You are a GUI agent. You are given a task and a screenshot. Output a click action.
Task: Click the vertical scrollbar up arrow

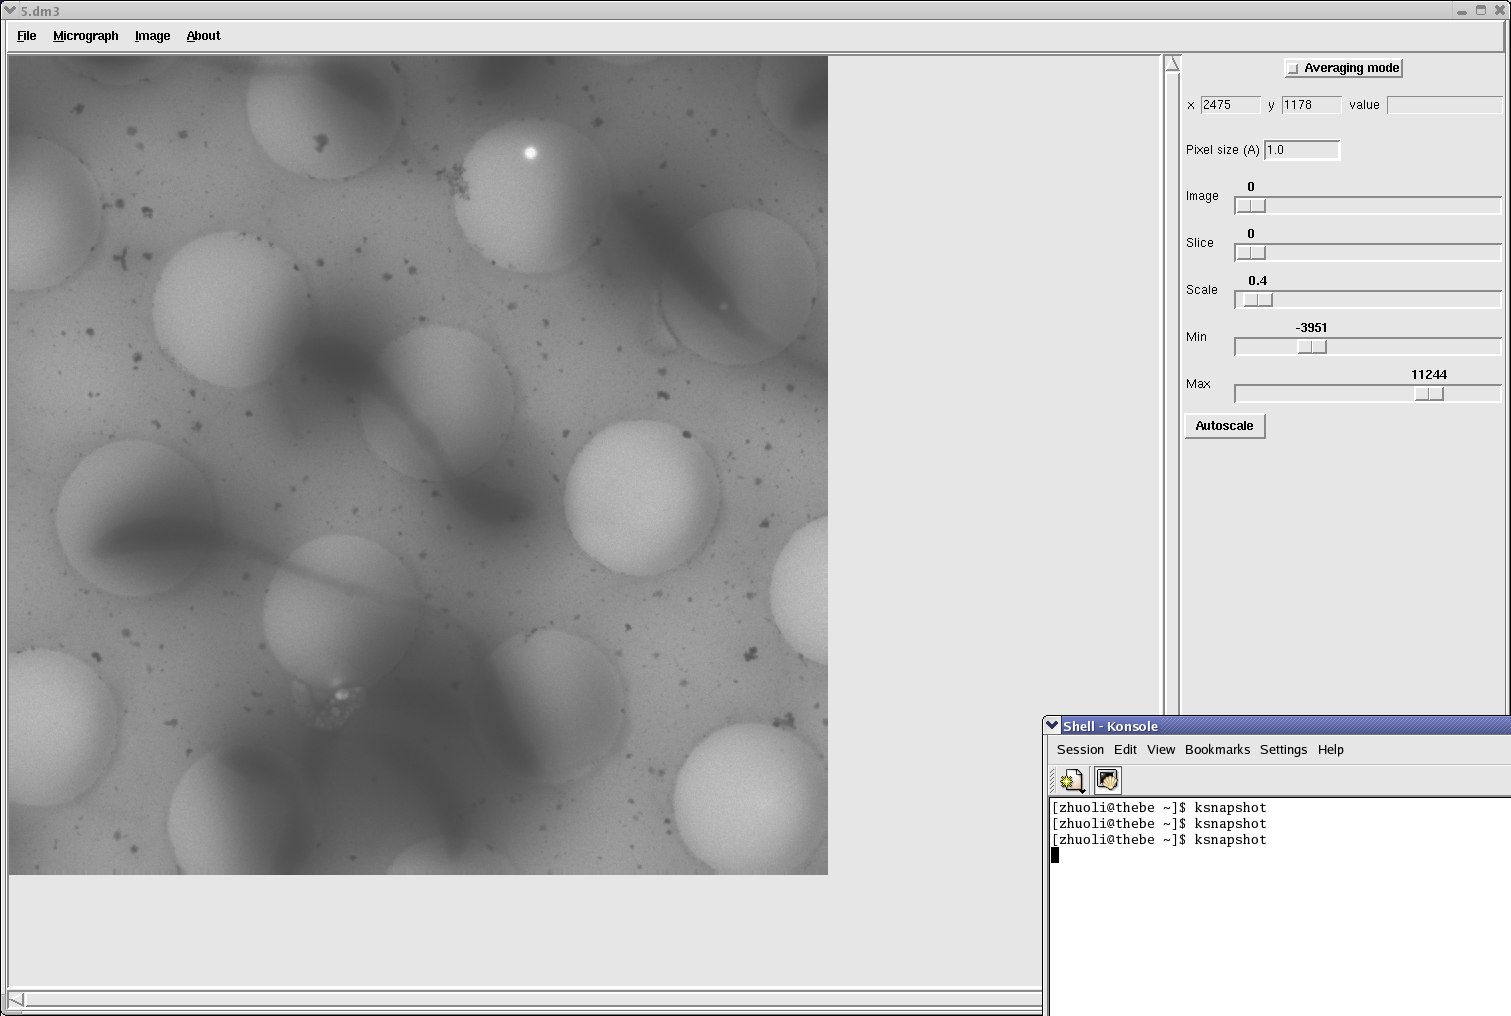tap(1172, 64)
